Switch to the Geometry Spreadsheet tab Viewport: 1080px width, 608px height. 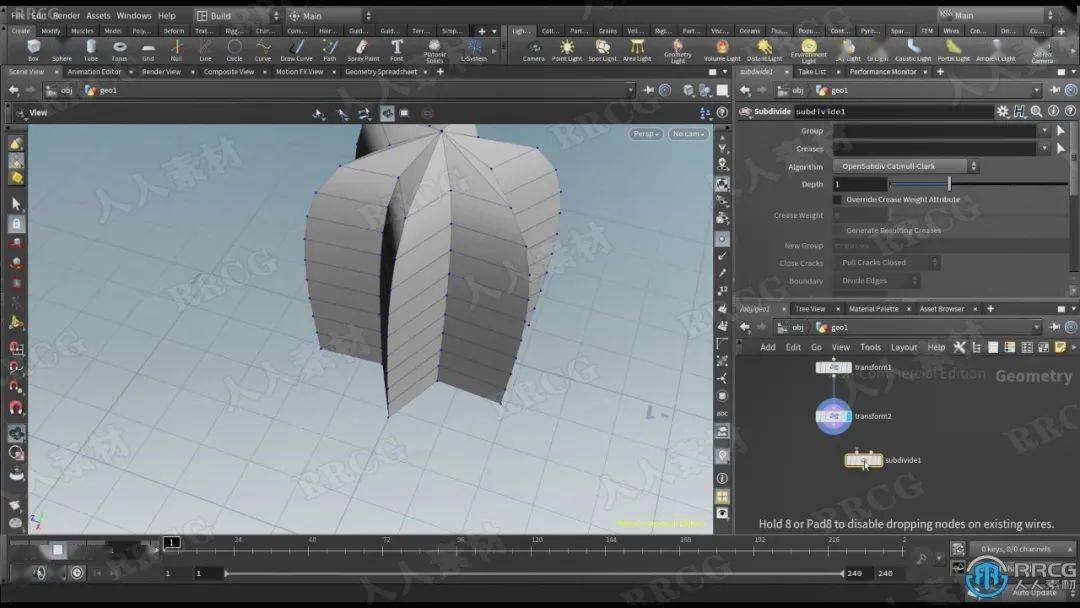tap(381, 72)
